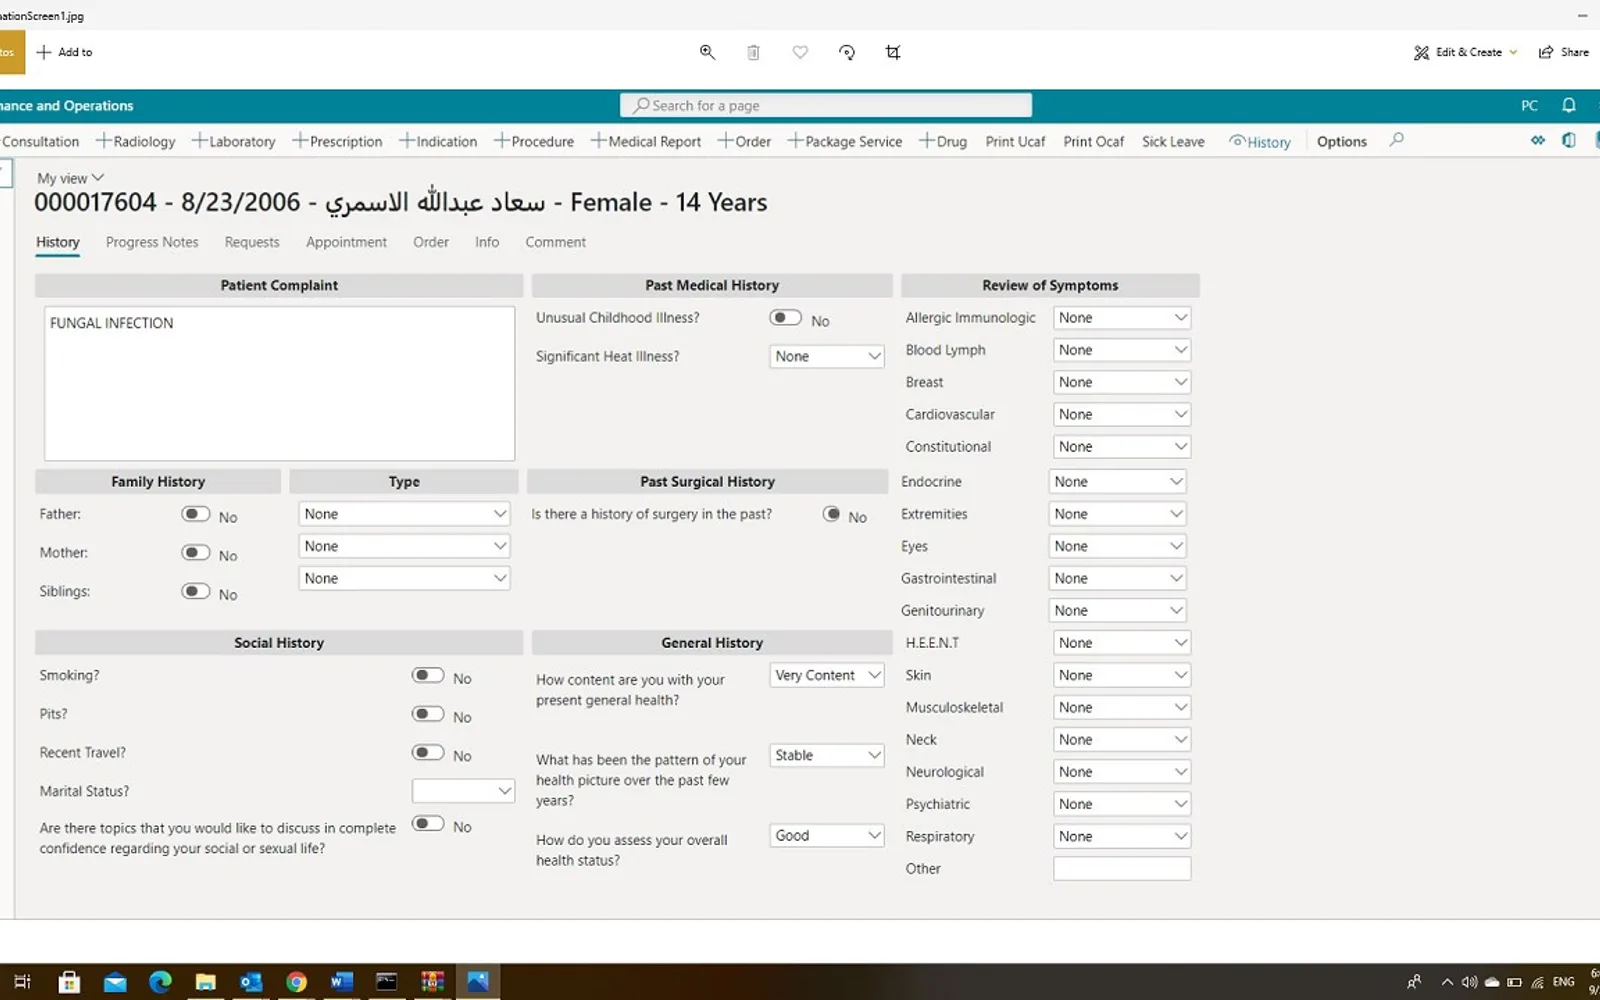Viewport: 1600px width, 1000px height.
Task: Open Outlook from the taskbar
Action: coord(251,982)
